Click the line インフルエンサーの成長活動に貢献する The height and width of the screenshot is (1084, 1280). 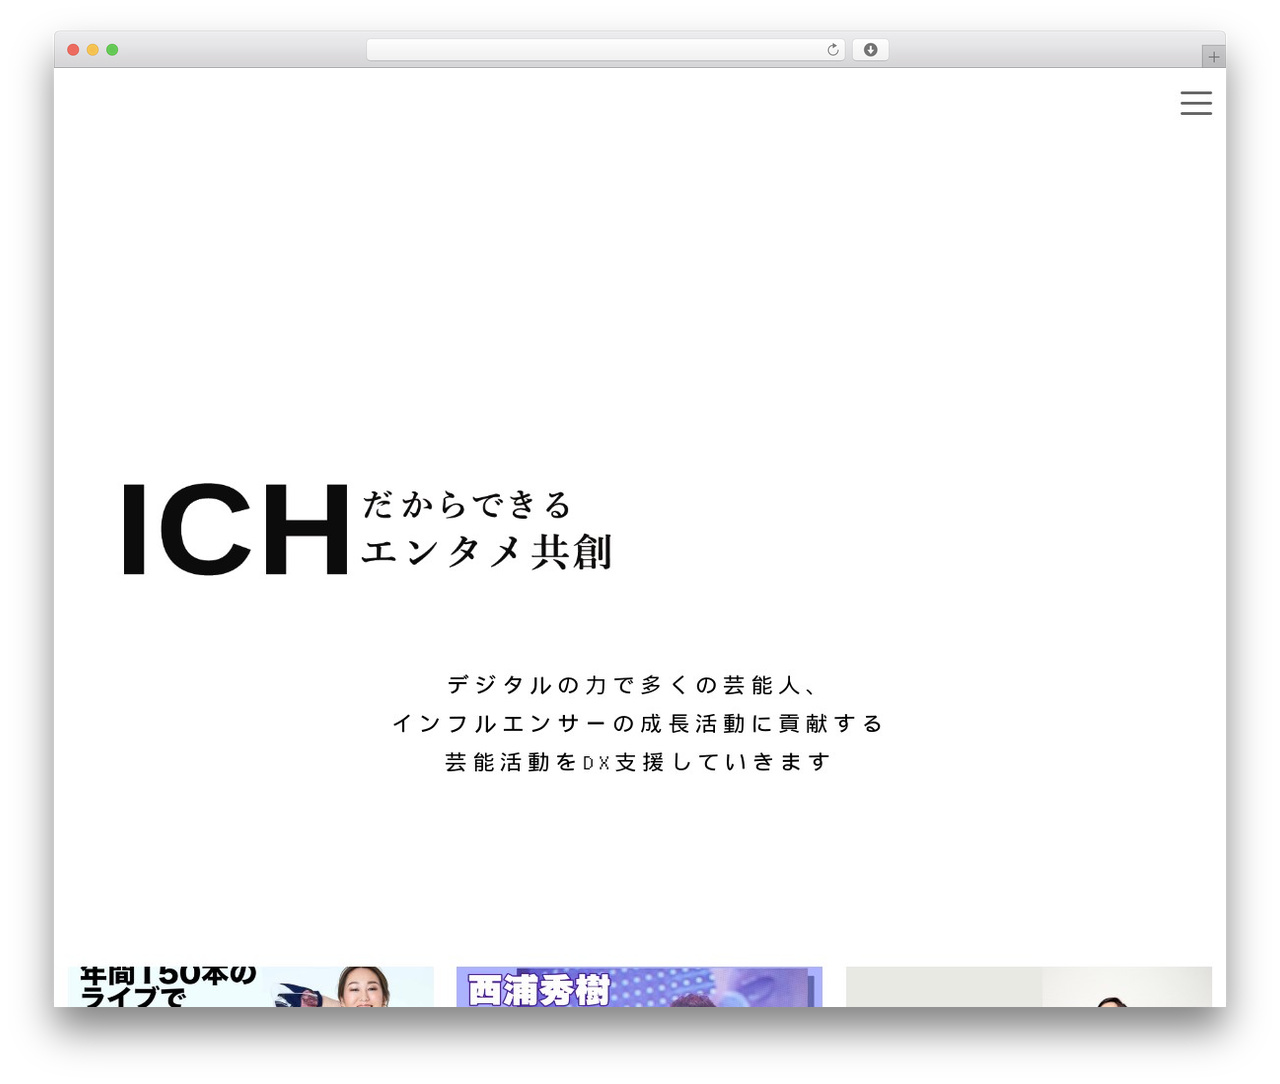(638, 723)
